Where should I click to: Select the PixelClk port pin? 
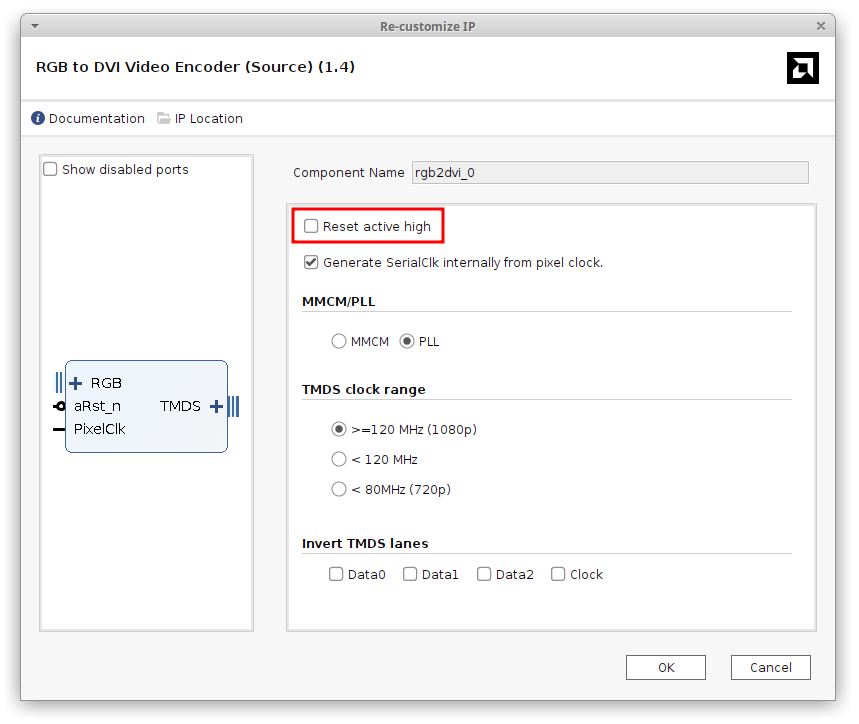(x=59, y=429)
